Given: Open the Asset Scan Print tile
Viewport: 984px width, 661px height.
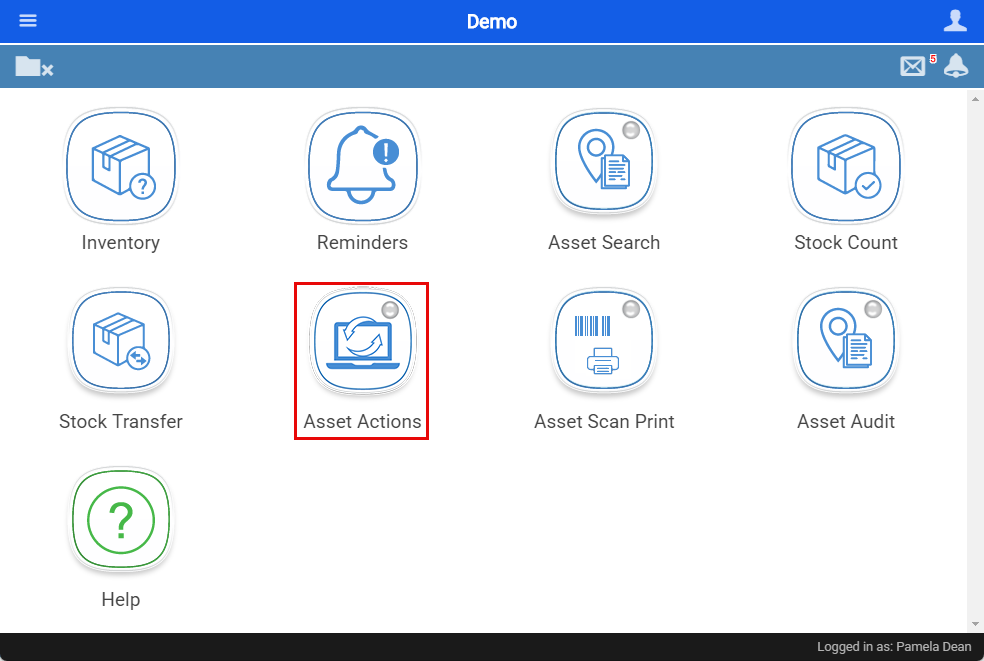Looking at the screenshot, I should (x=604, y=341).
